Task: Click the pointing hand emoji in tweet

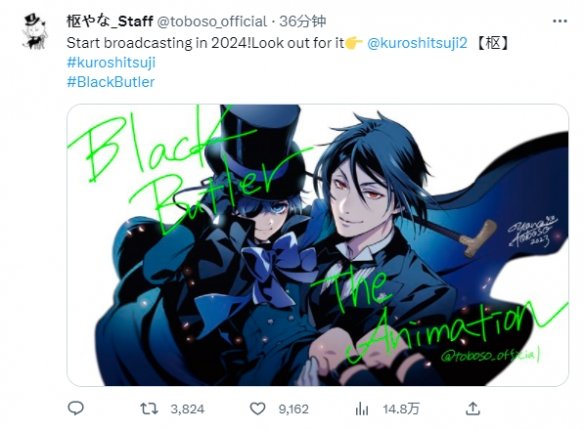Action: pos(353,43)
